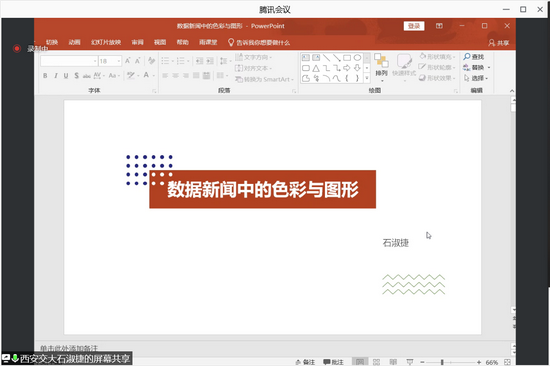Screen dimensions: 550x366
Task: Decrease the list indent level
Action: pos(199,61)
